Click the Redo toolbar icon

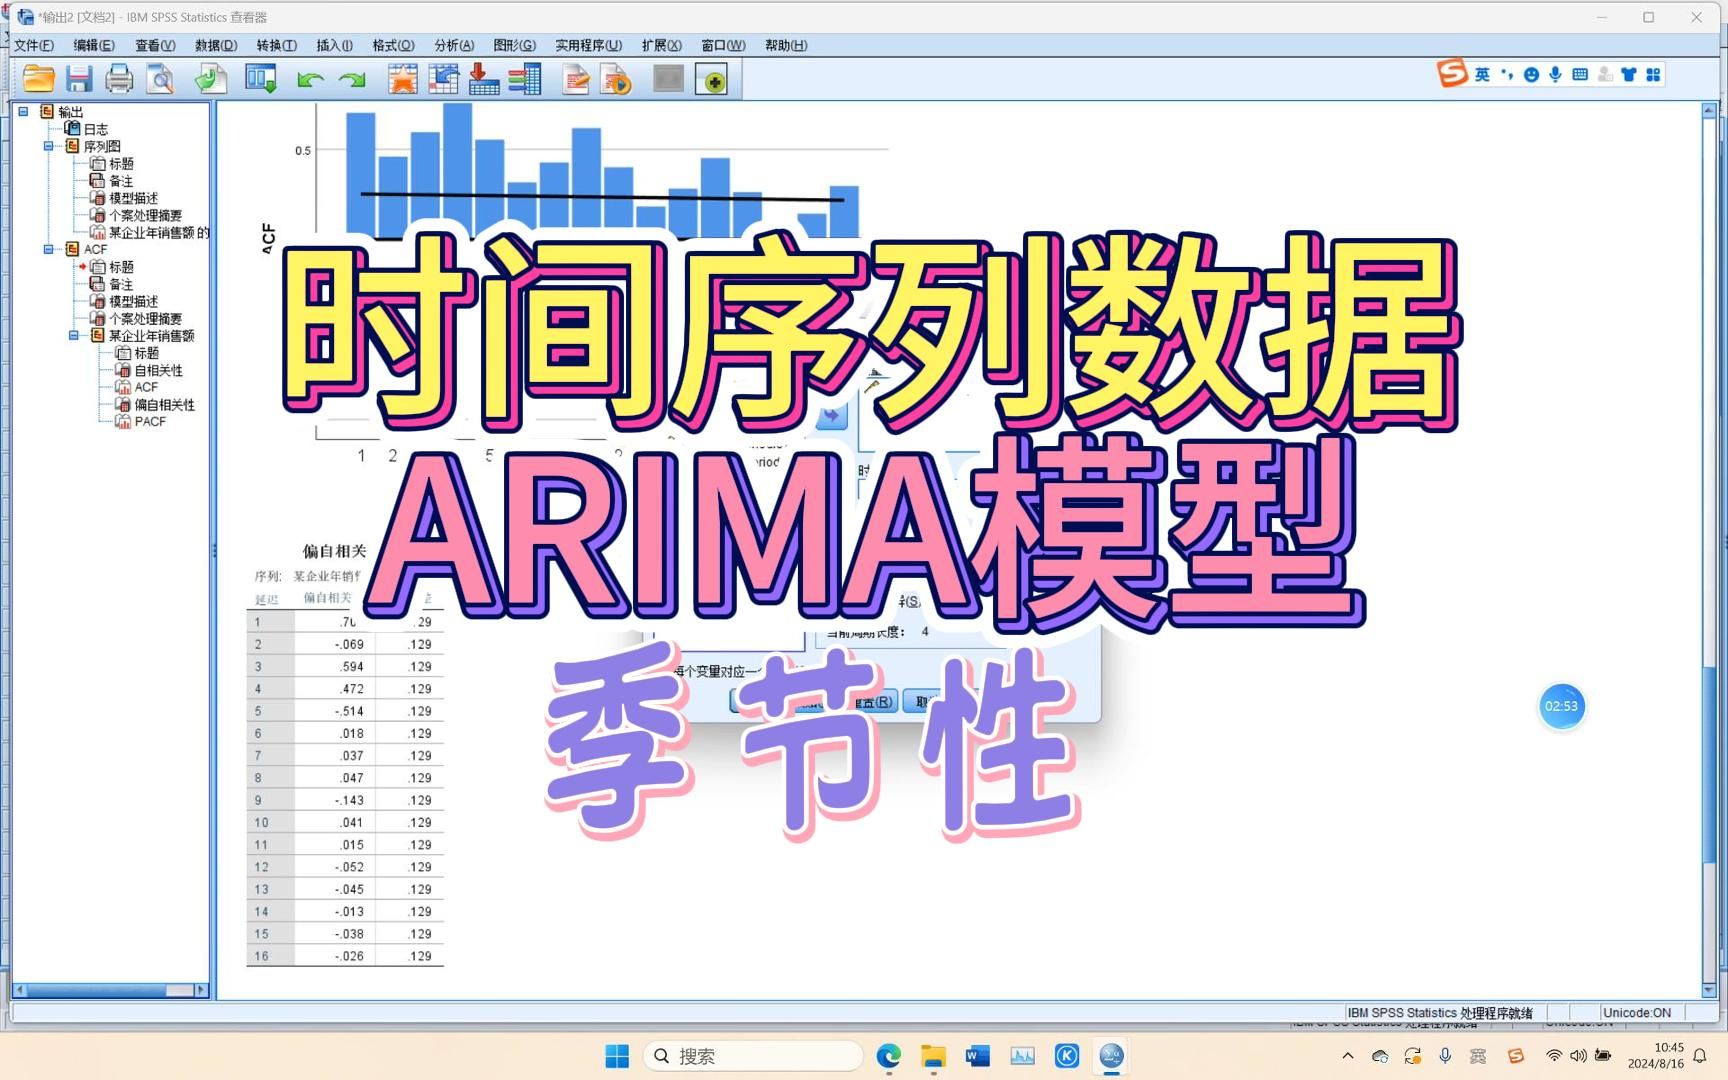352,78
